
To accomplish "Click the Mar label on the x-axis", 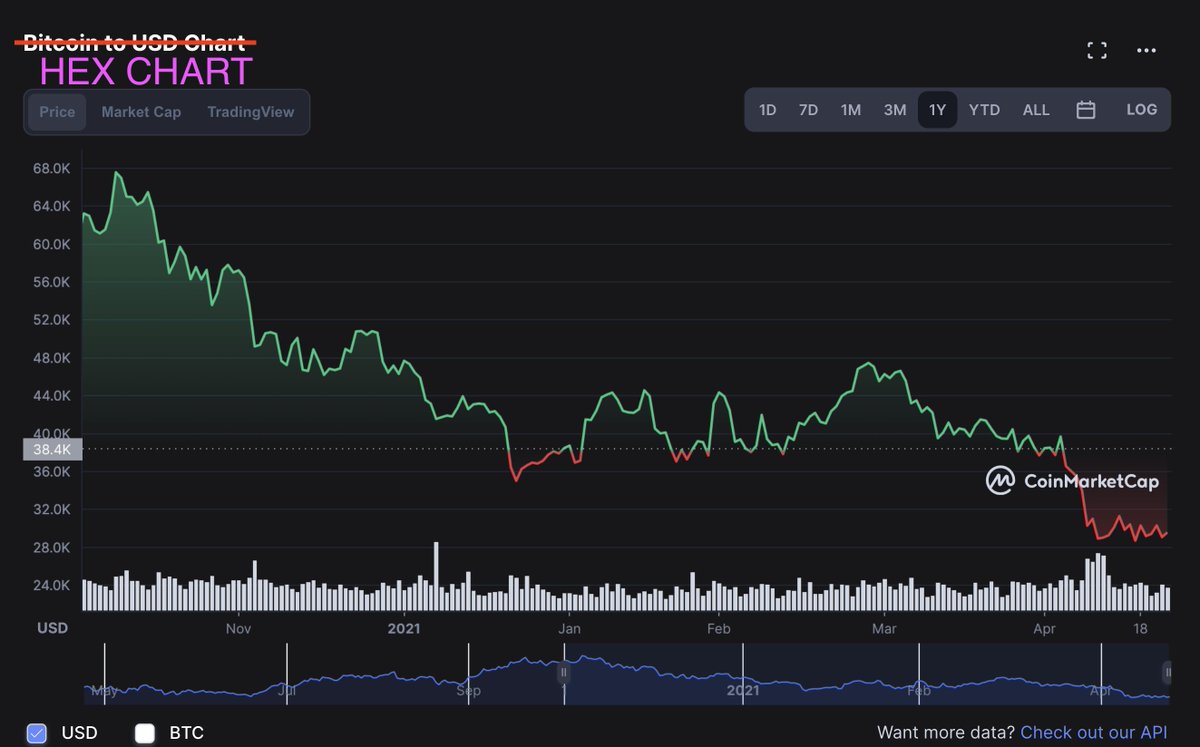I will pos(884,629).
